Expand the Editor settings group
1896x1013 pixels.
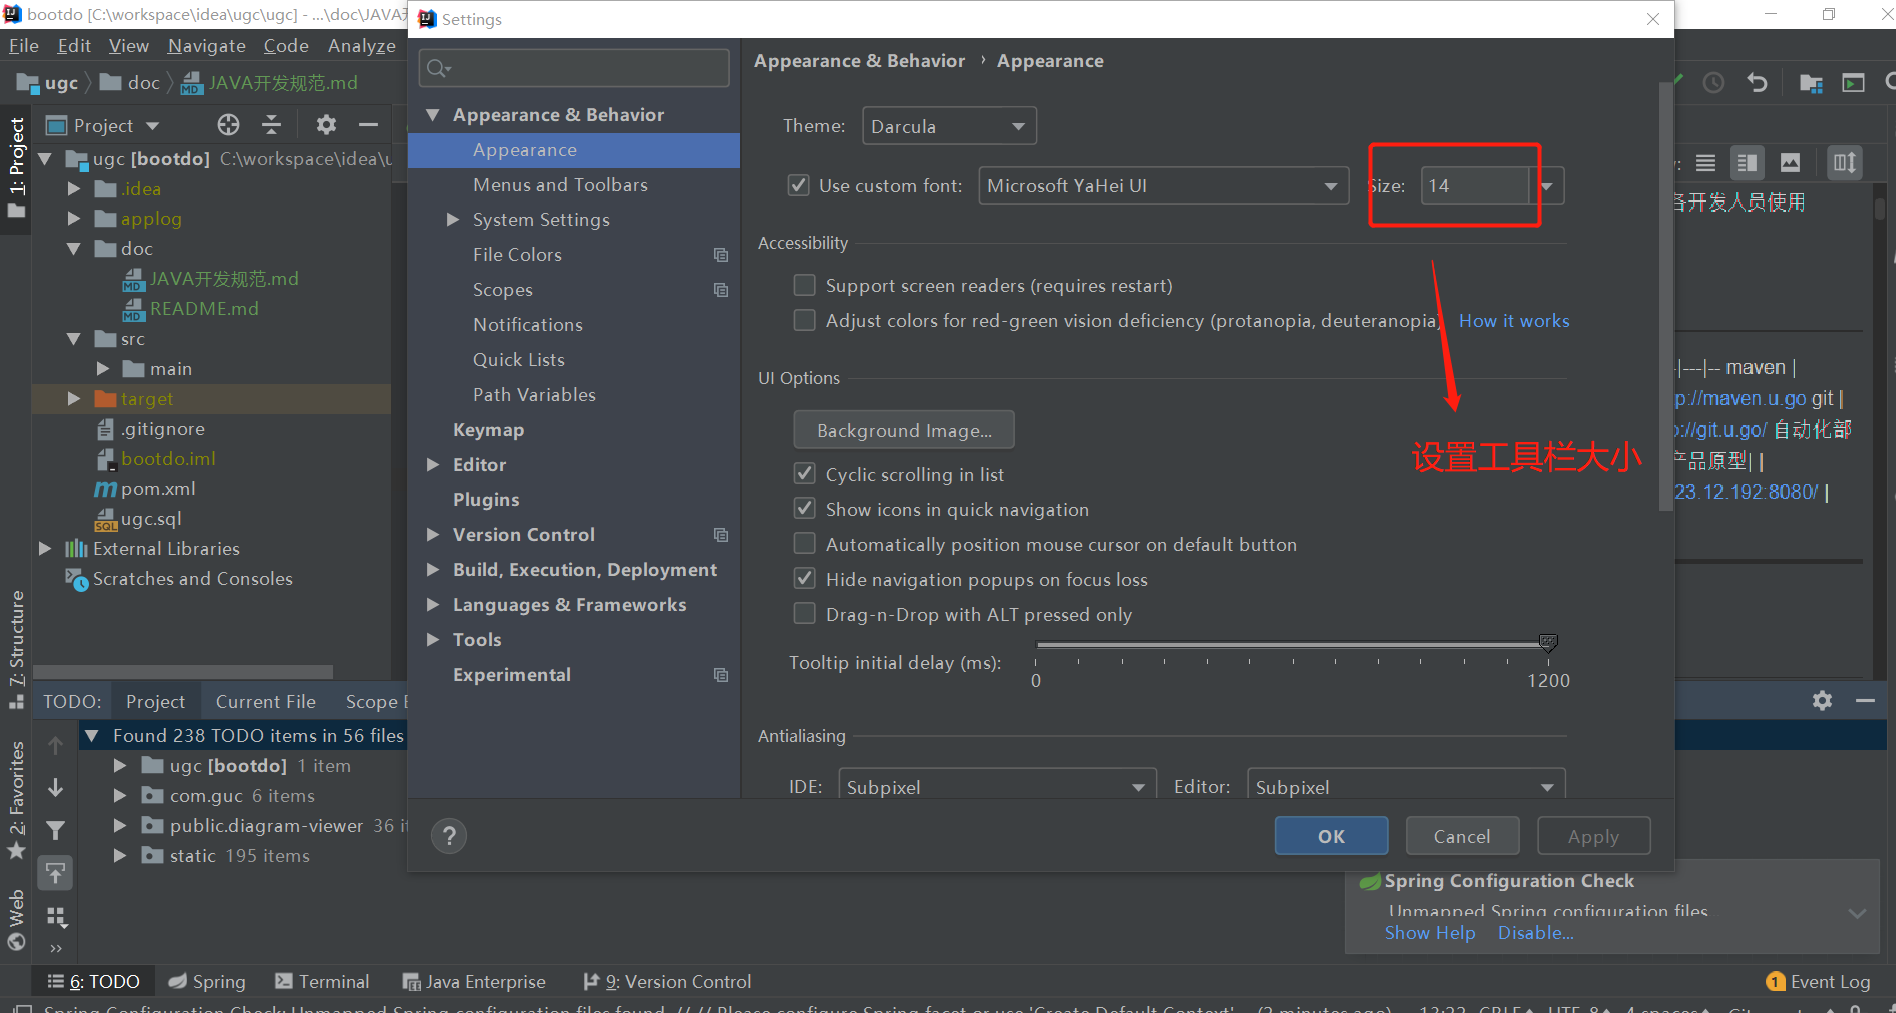[433, 464]
